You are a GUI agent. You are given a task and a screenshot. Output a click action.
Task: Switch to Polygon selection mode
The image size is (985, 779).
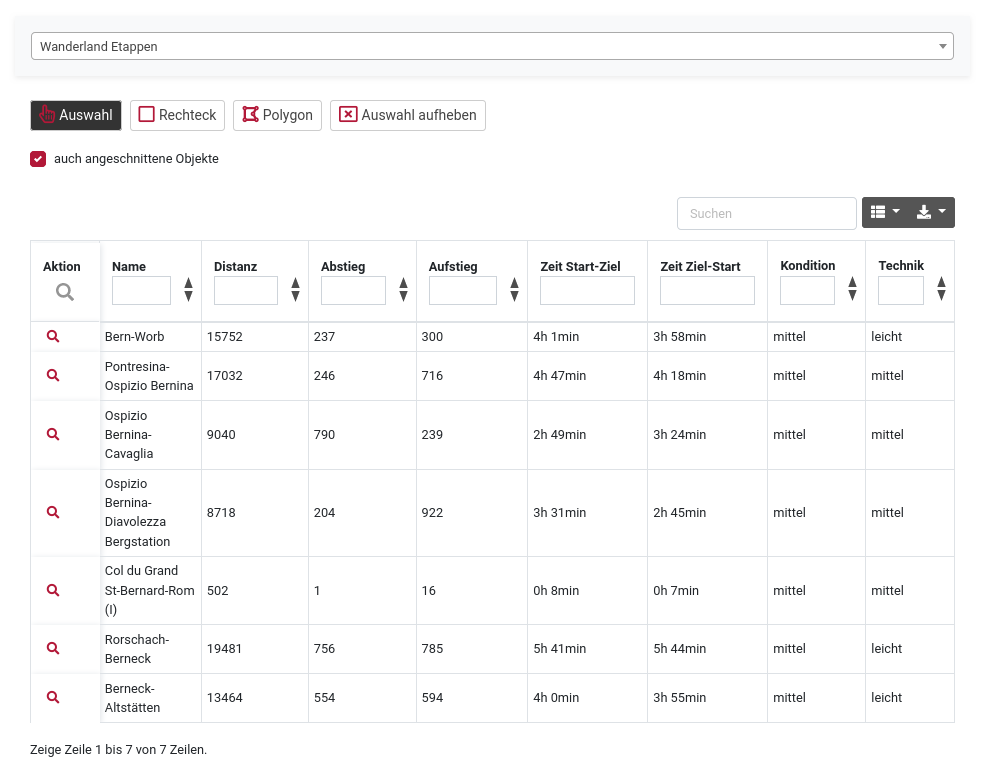pyautogui.click(x=278, y=115)
